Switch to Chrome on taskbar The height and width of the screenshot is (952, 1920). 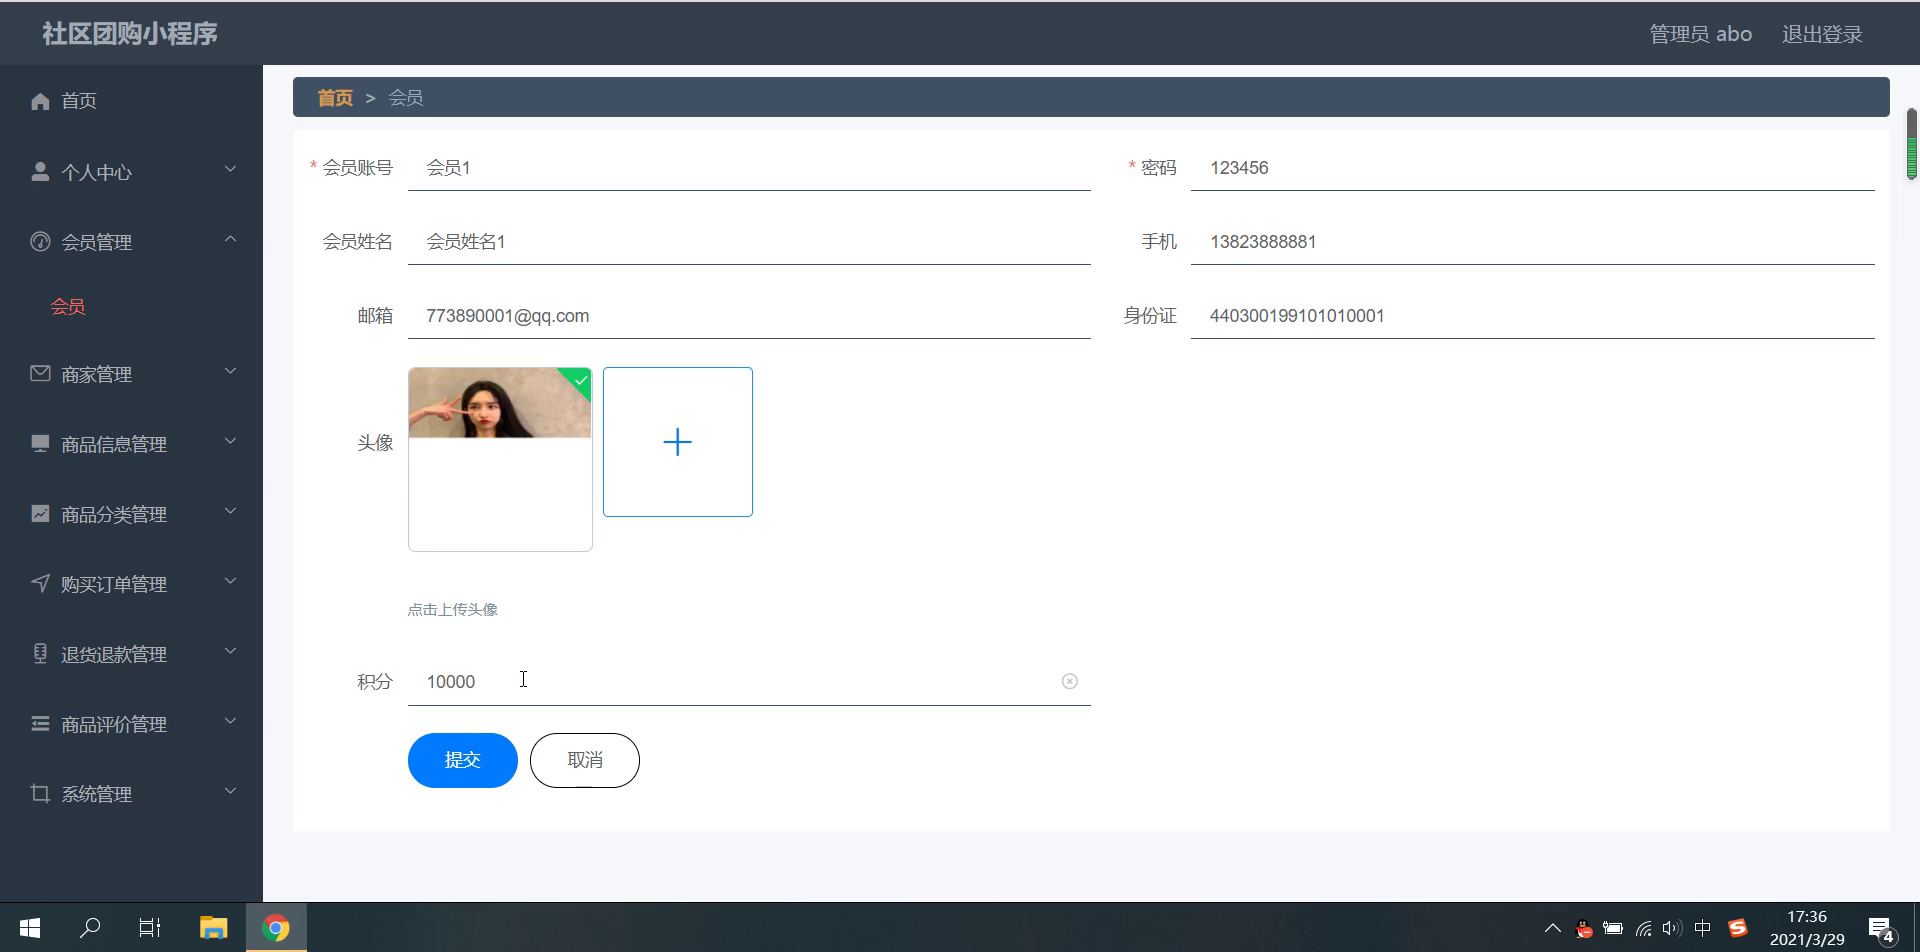click(276, 928)
